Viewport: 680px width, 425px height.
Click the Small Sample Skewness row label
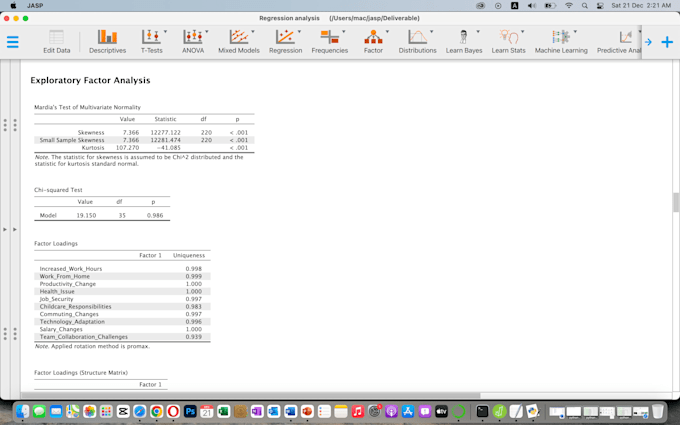coord(72,141)
